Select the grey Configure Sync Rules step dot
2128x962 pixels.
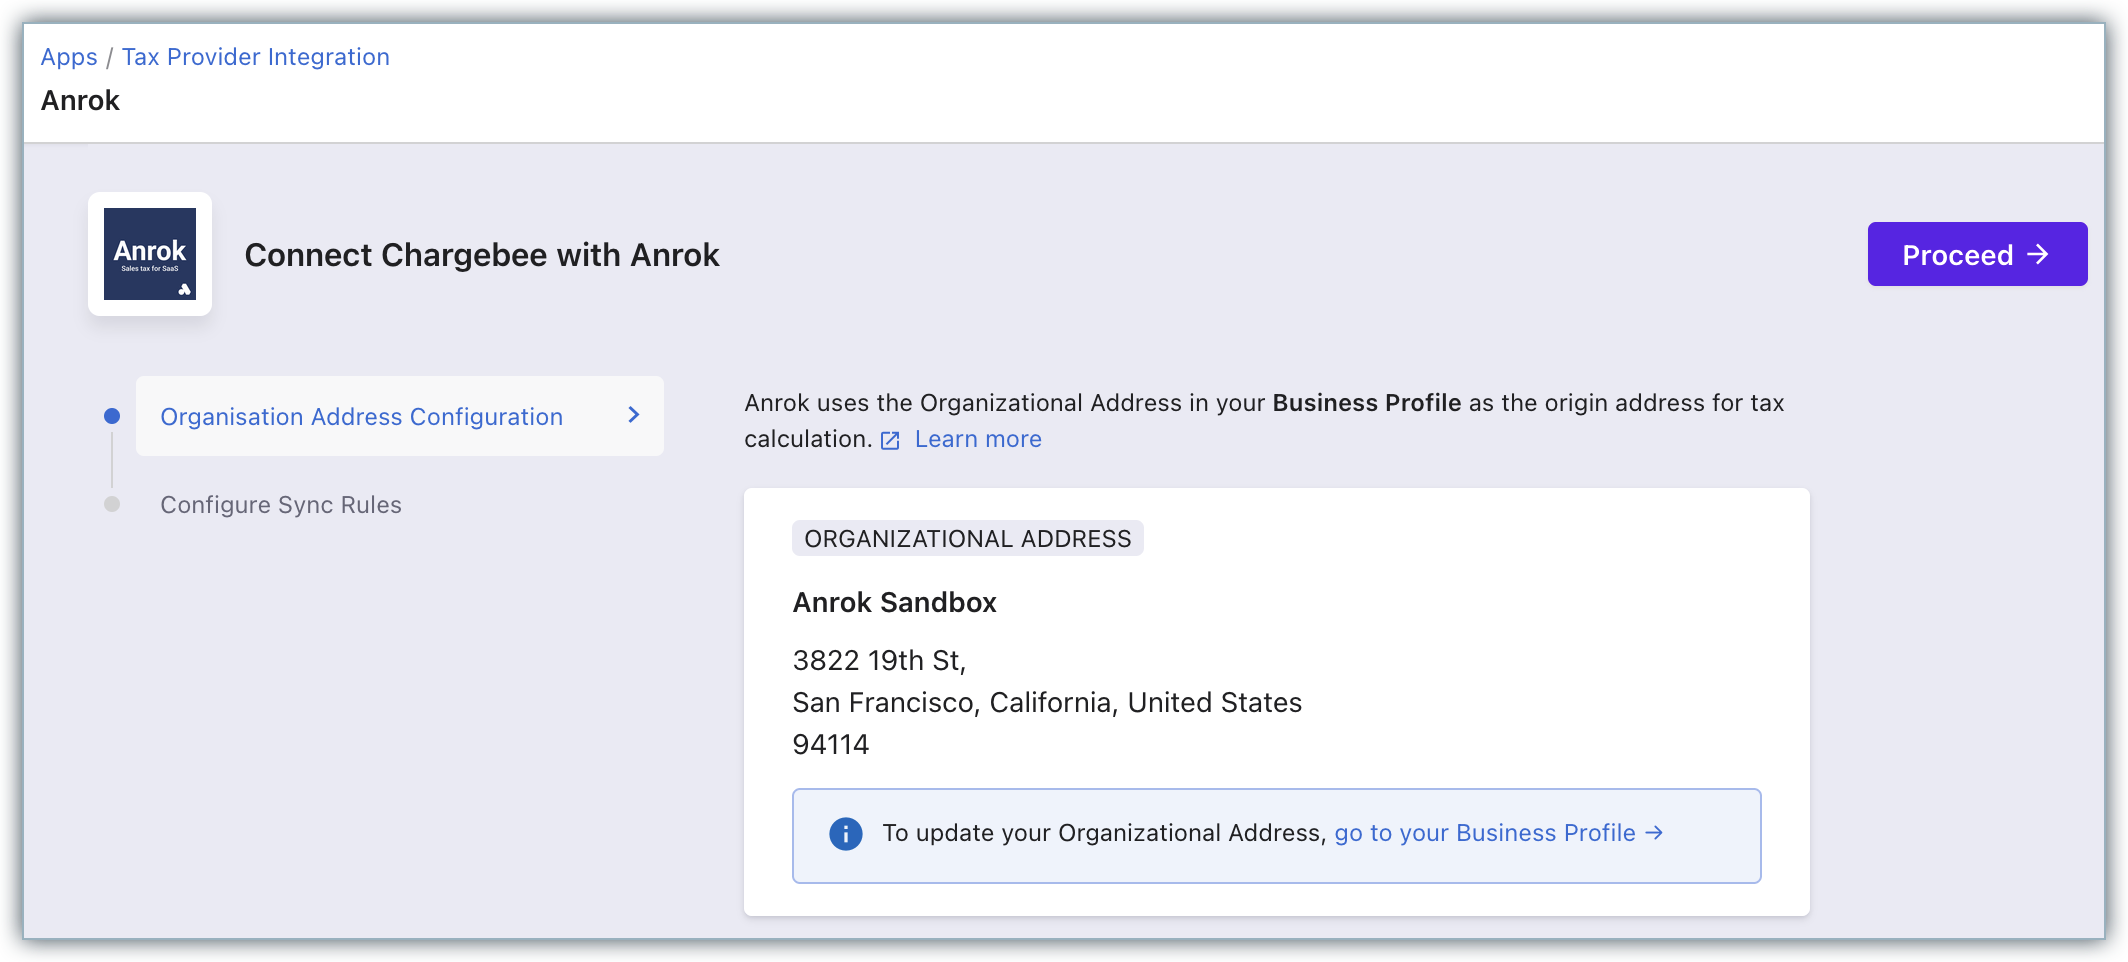click(x=112, y=504)
